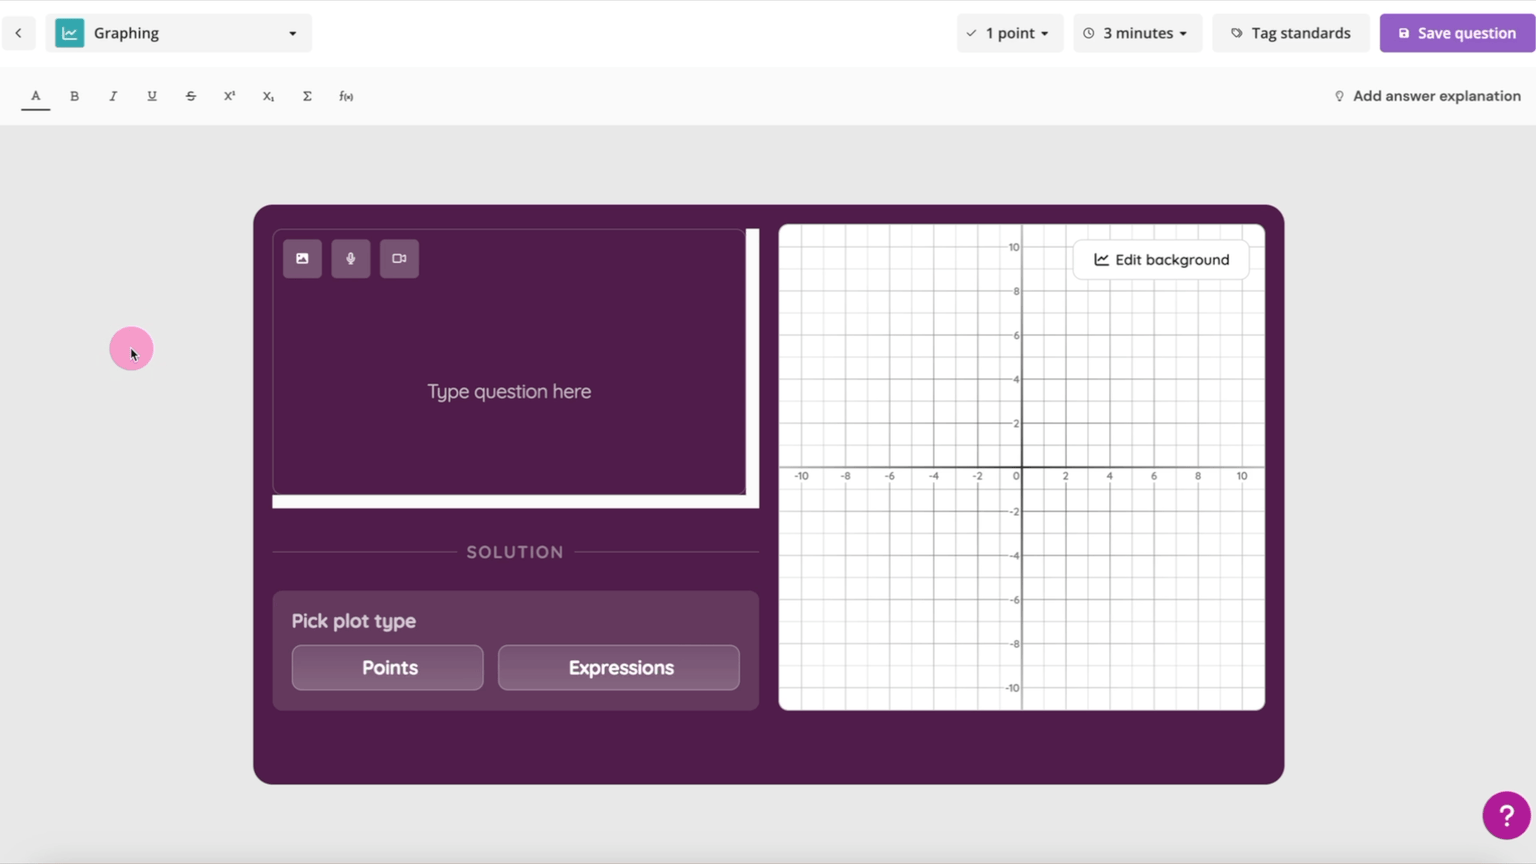Open the f(x) equation editor
This screenshot has height=864, width=1536.
pos(346,97)
